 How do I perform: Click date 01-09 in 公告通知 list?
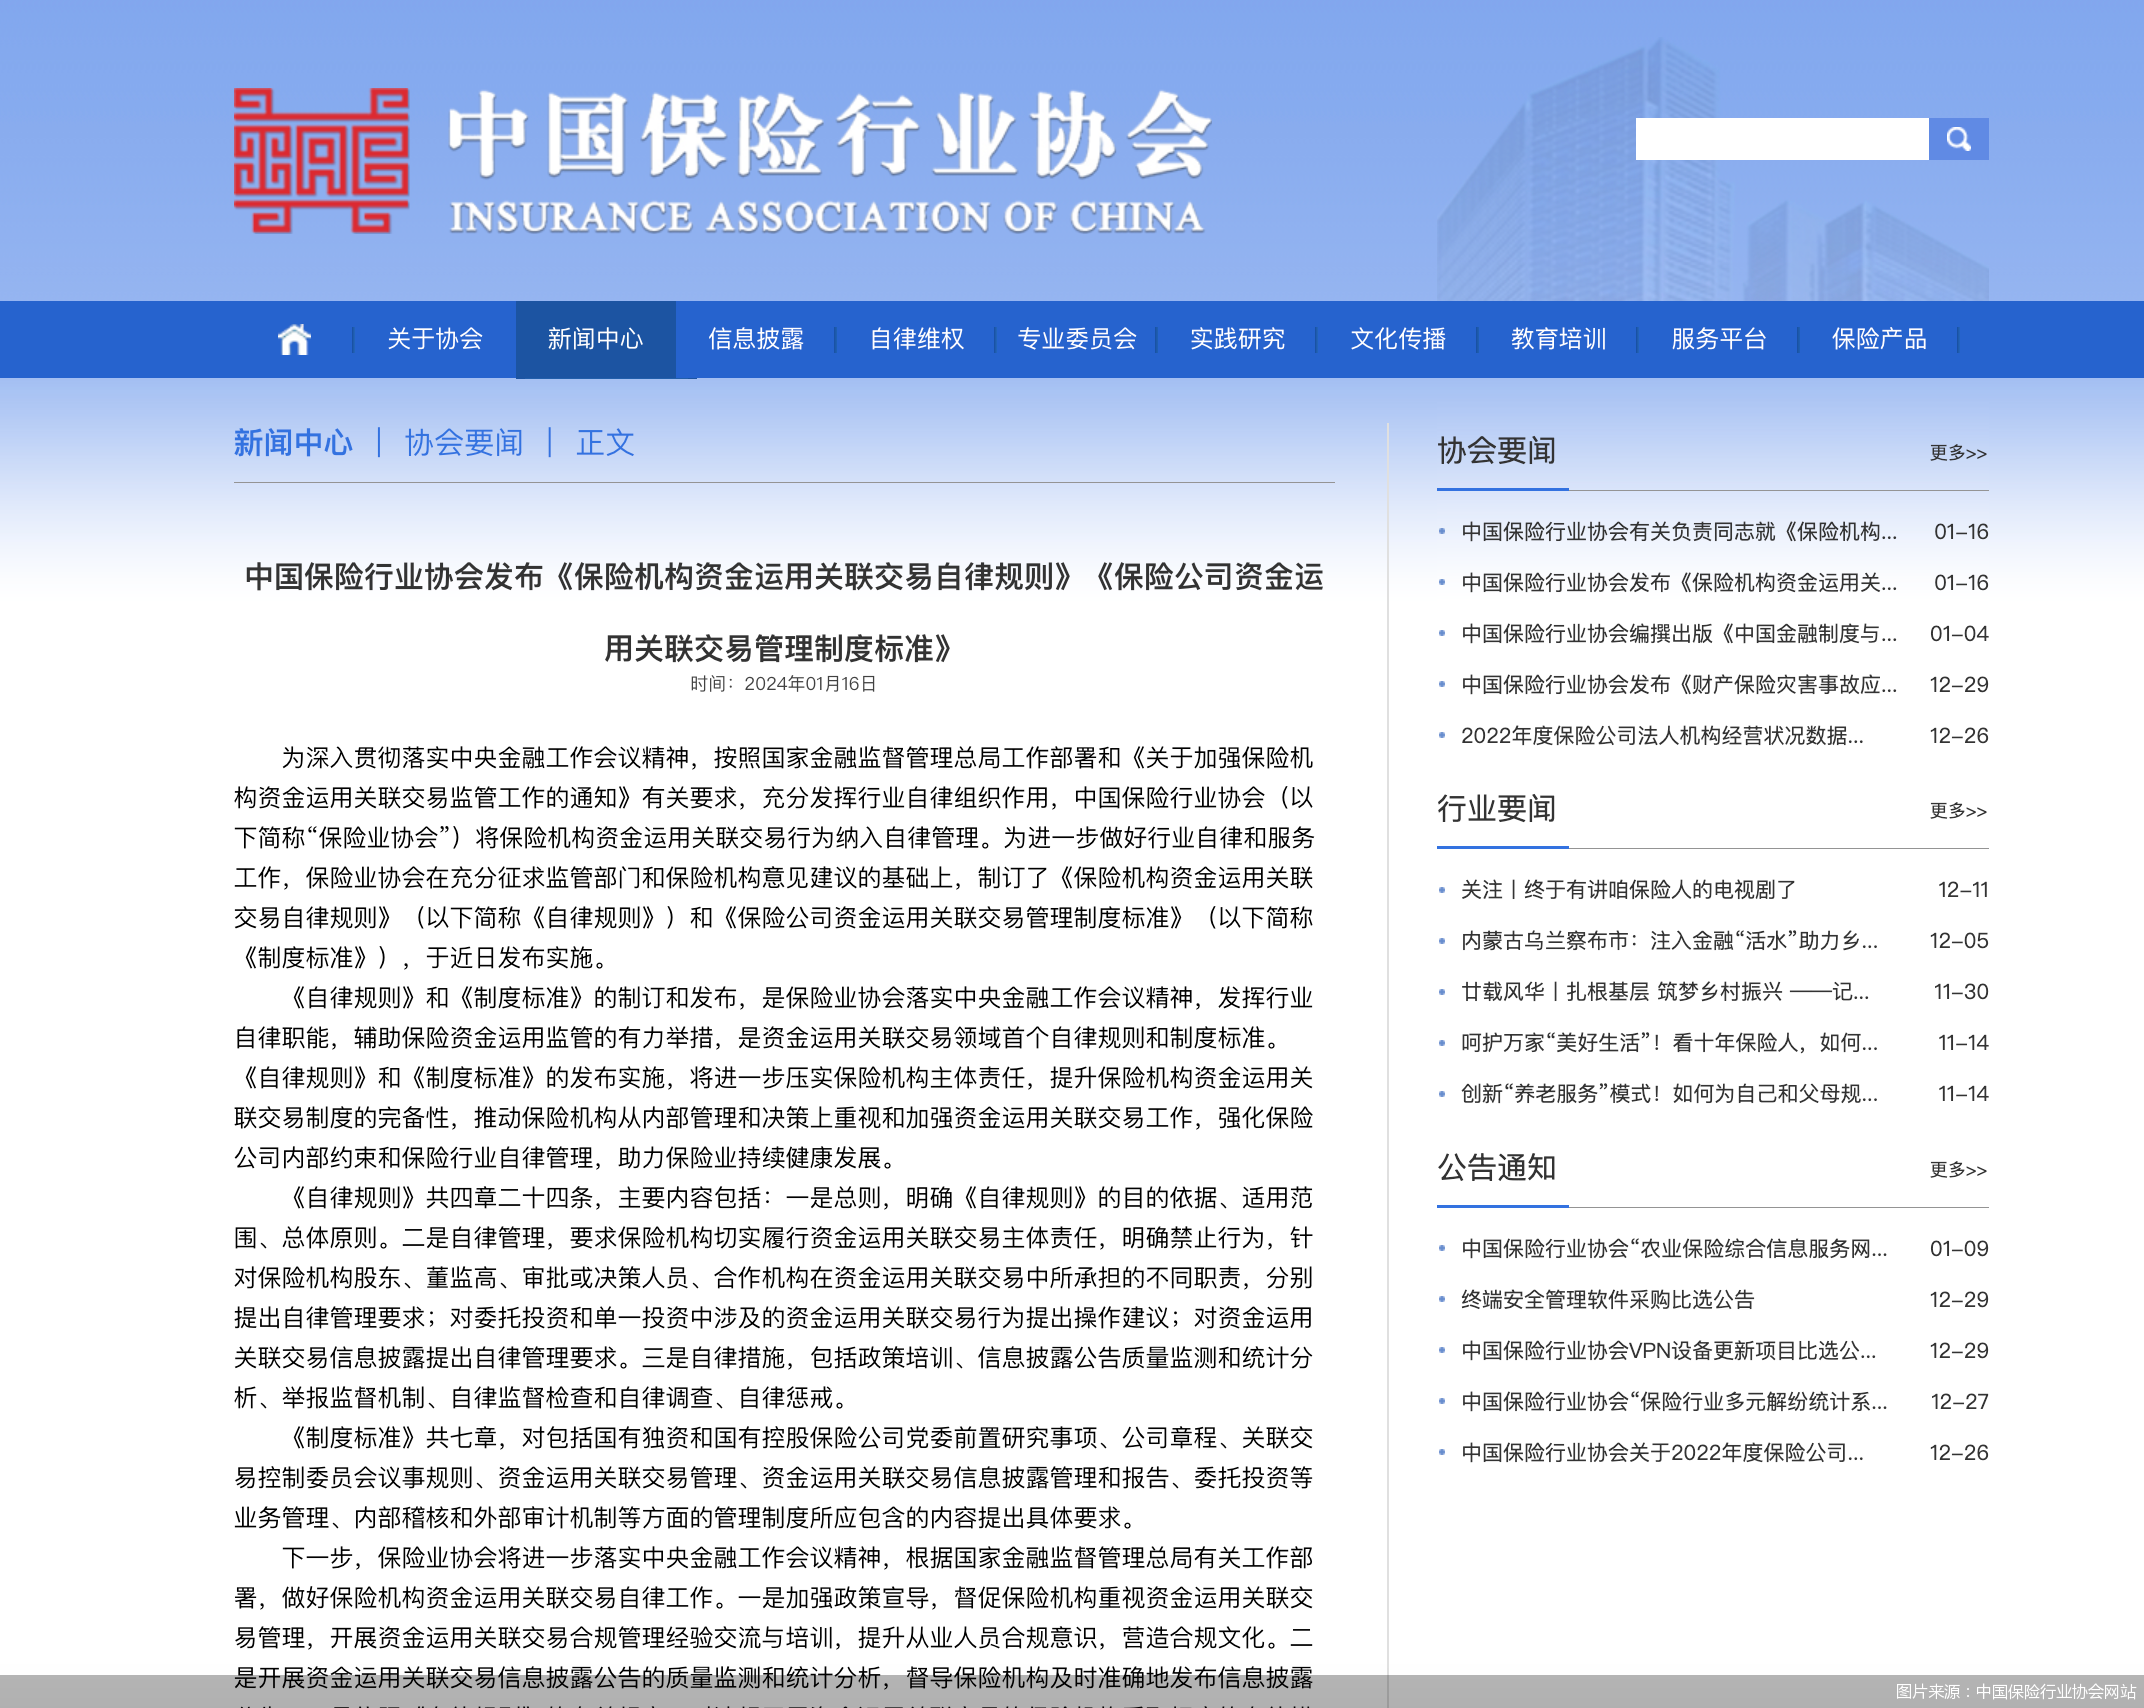pyautogui.click(x=1959, y=1249)
